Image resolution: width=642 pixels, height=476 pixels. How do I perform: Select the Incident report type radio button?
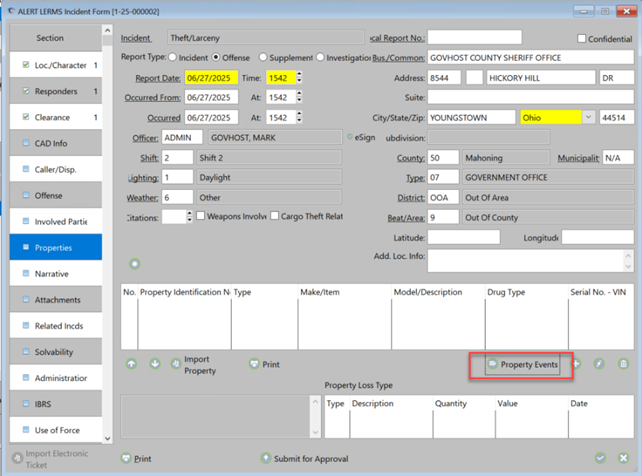[x=172, y=57]
